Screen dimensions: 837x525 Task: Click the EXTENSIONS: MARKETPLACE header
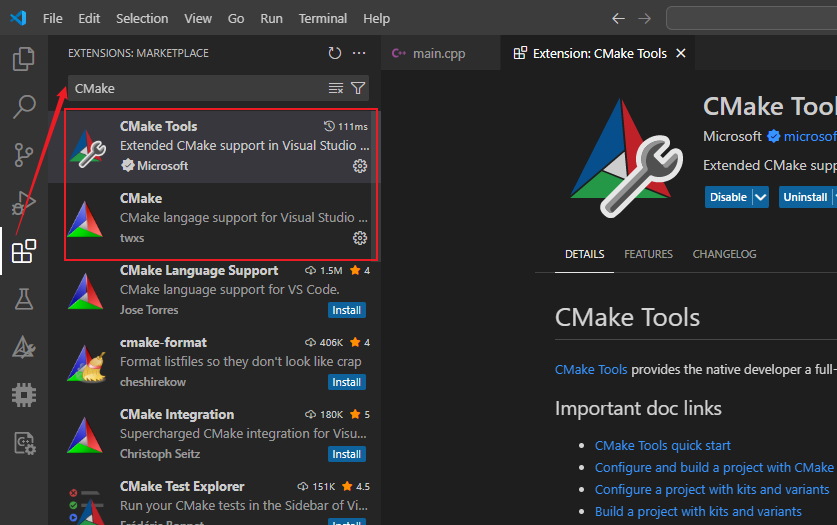[x=138, y=53]
